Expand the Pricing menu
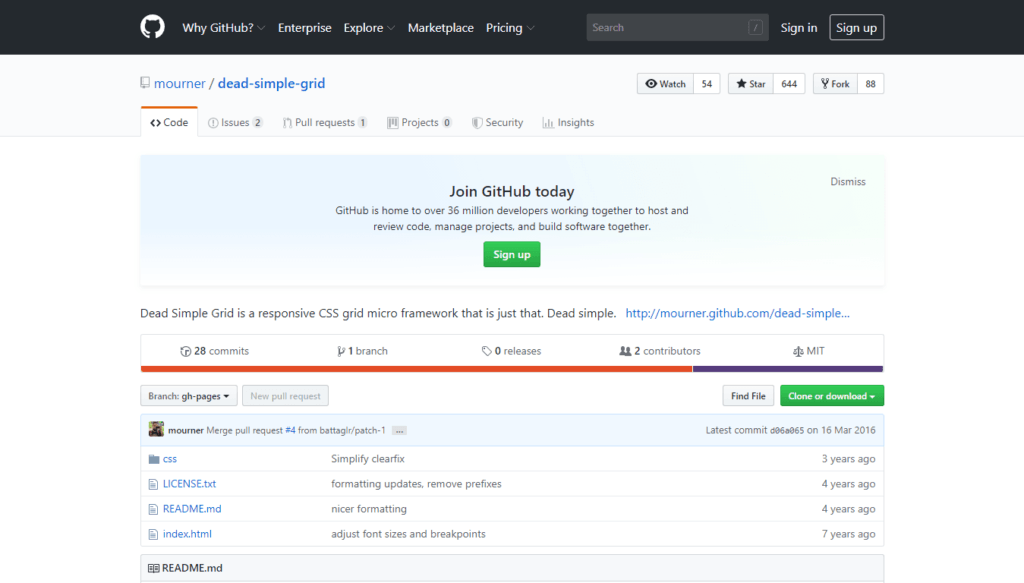1024x583 pixels. [510, 27]
